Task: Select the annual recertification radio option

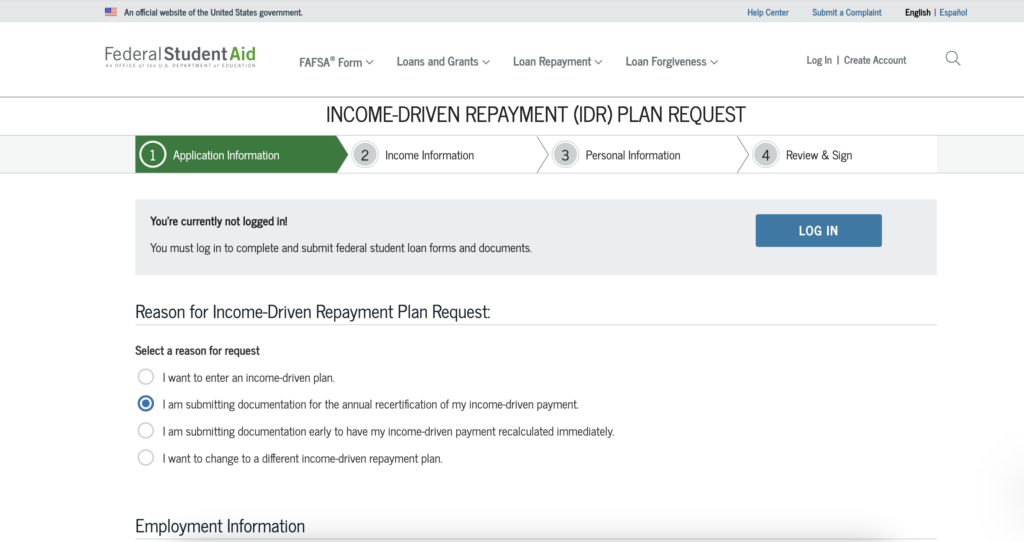Action: click(146, 404)
